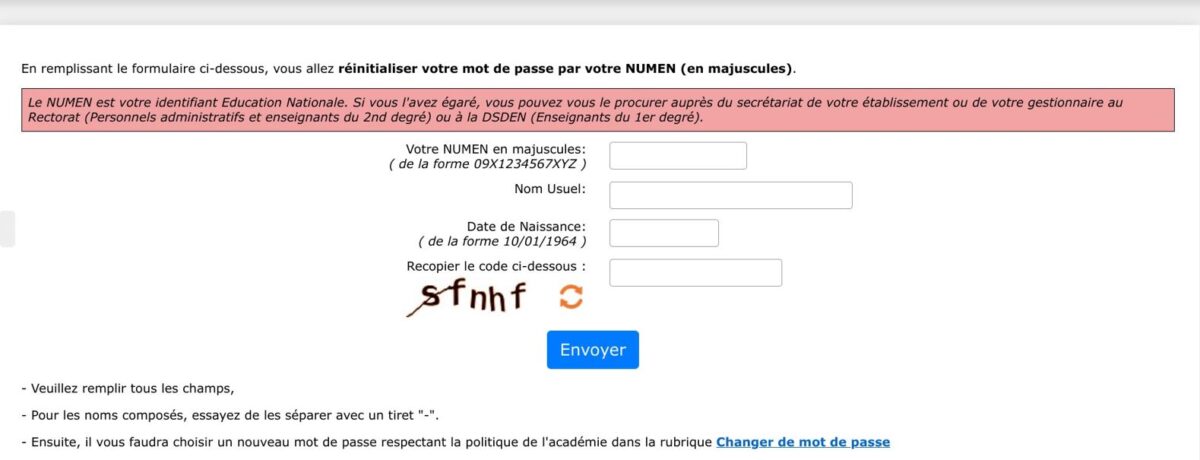Click the Recopier le code ci-dessous label
This screenshot has width=1200, height=460.
(x=496, y=266)
